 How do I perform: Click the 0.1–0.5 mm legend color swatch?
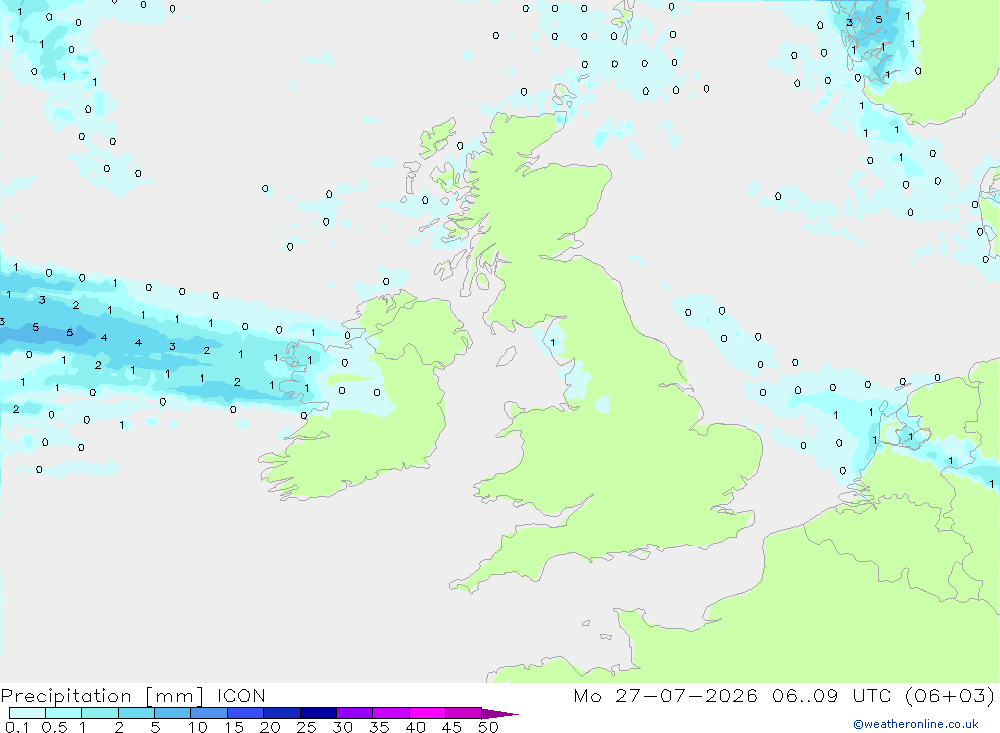[x=27, y=713]
